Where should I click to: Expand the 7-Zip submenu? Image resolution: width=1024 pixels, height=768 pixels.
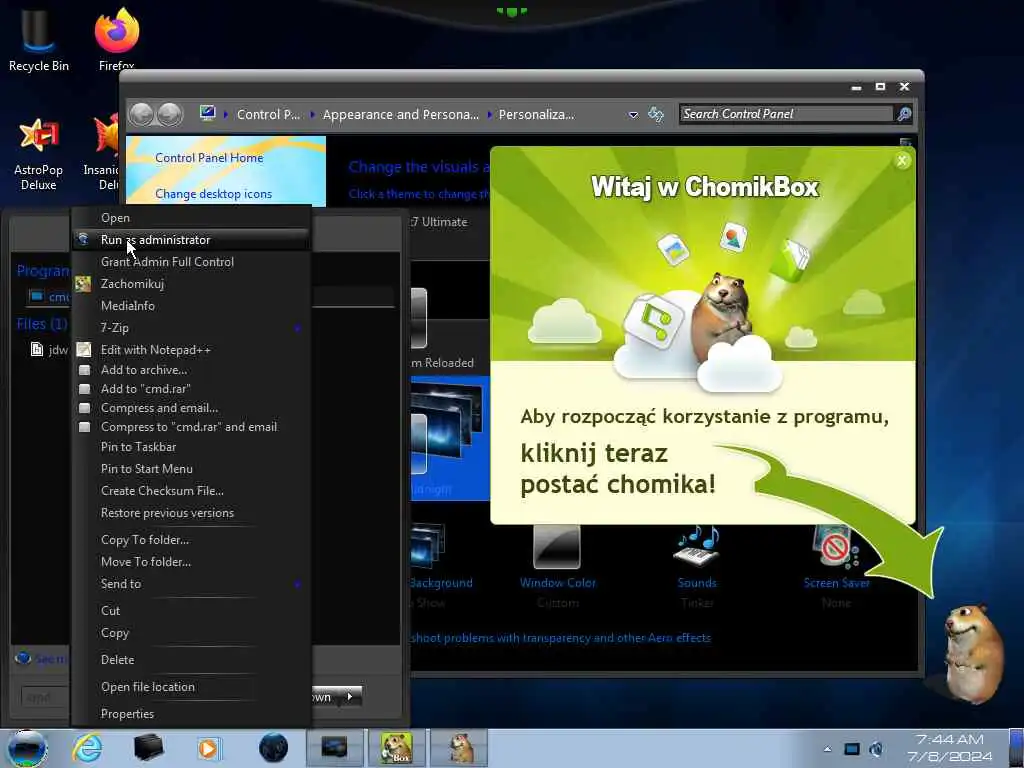[x=191, y=328]
